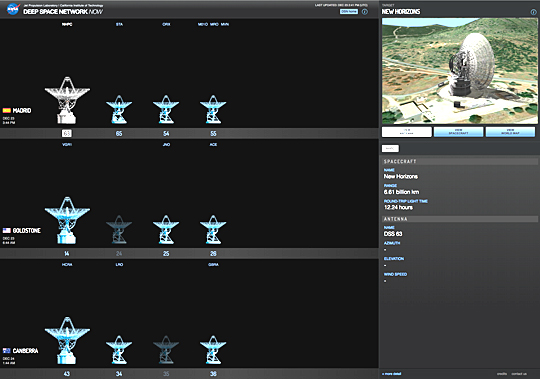Select Goldstone antenna dish 25
540x379 pixels.
[166, 229]
